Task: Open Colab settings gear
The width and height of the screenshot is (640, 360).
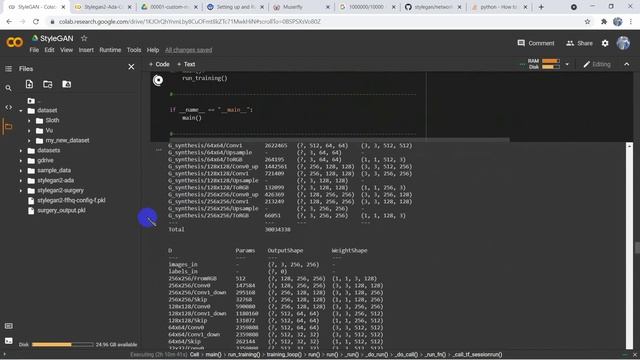Action: [x=605, y=43]
